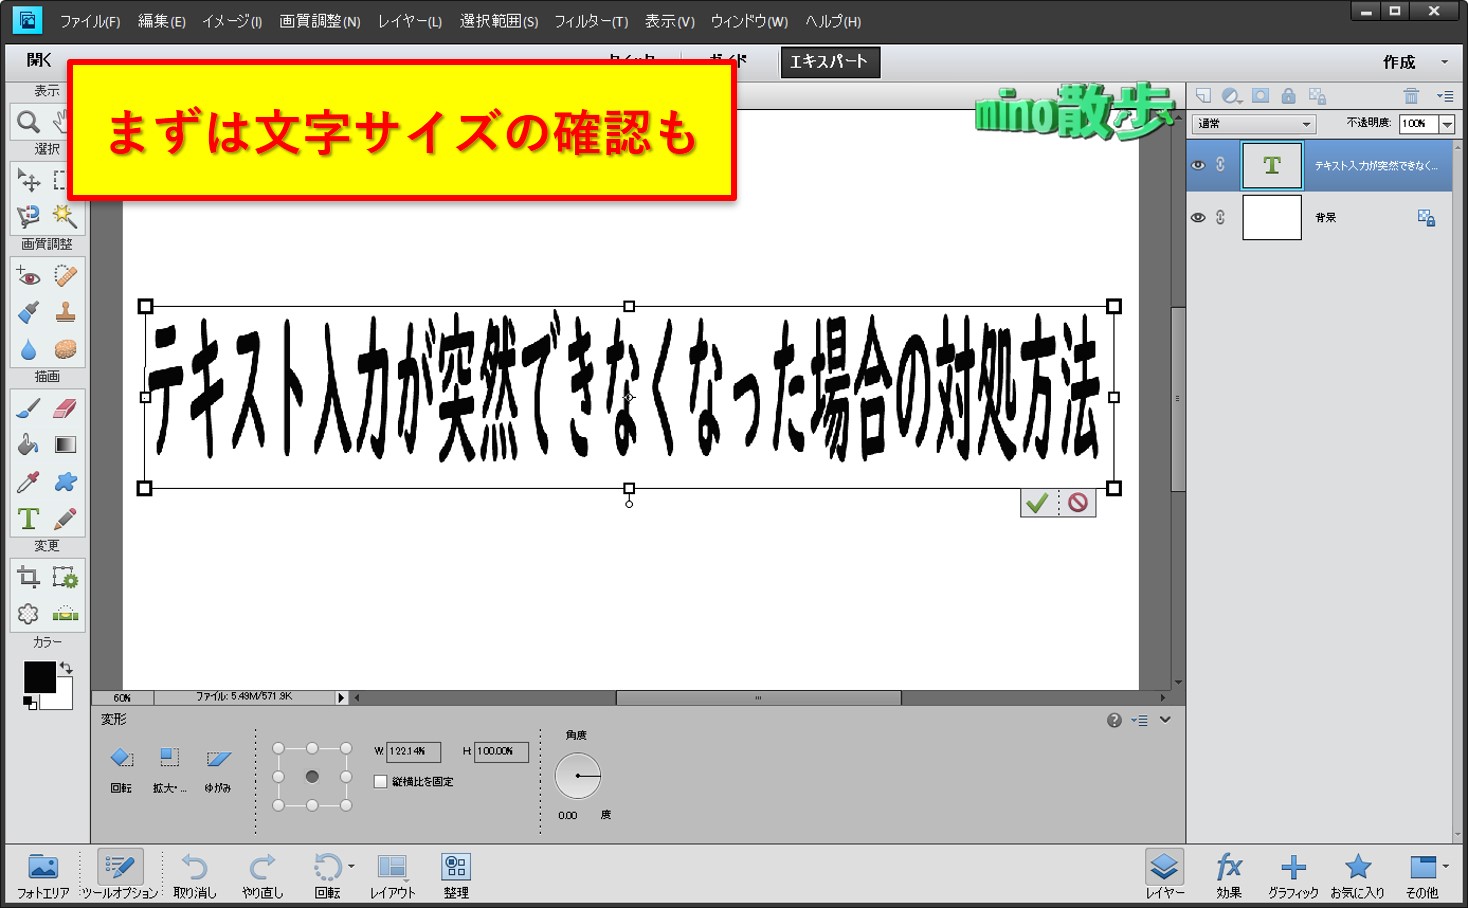Screen dimensions: 1468x908
Task: Hide the 背景 layer via eye icon
Action: [1198, 217]
